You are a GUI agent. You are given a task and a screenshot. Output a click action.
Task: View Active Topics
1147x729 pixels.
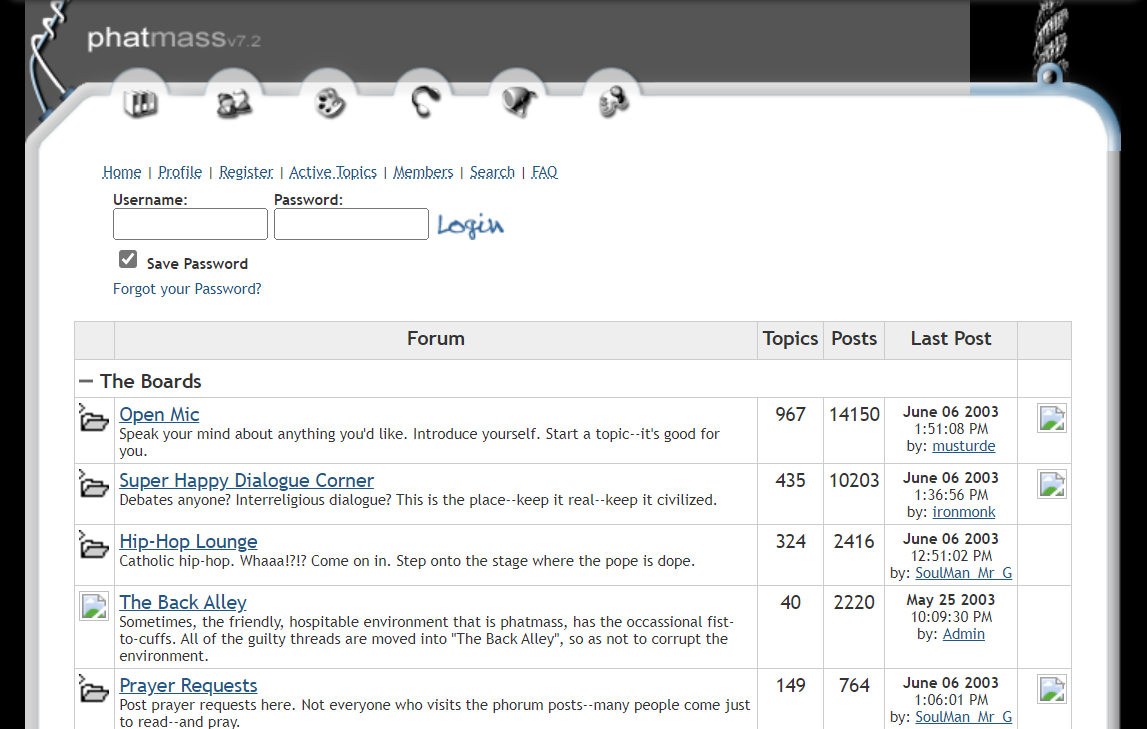tap(333, 172)
